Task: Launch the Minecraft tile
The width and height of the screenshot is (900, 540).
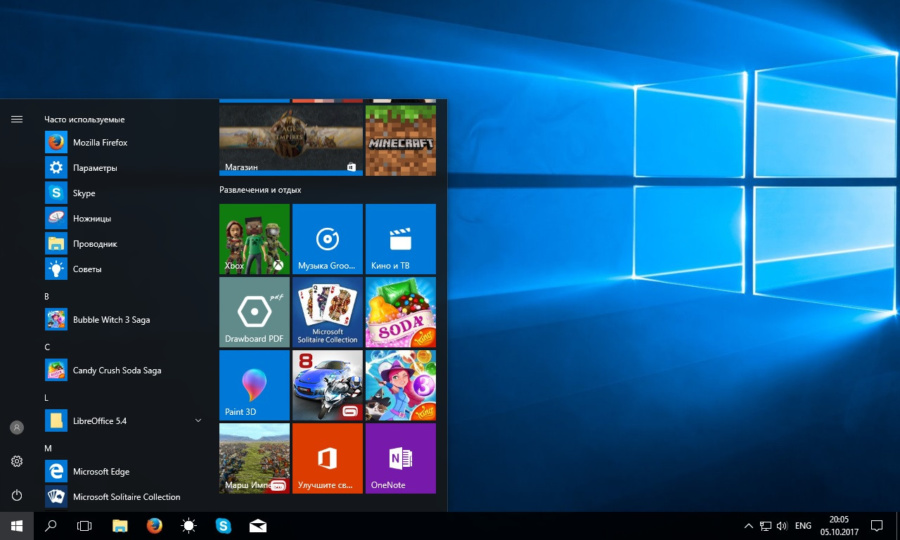Action: point(401,139)
